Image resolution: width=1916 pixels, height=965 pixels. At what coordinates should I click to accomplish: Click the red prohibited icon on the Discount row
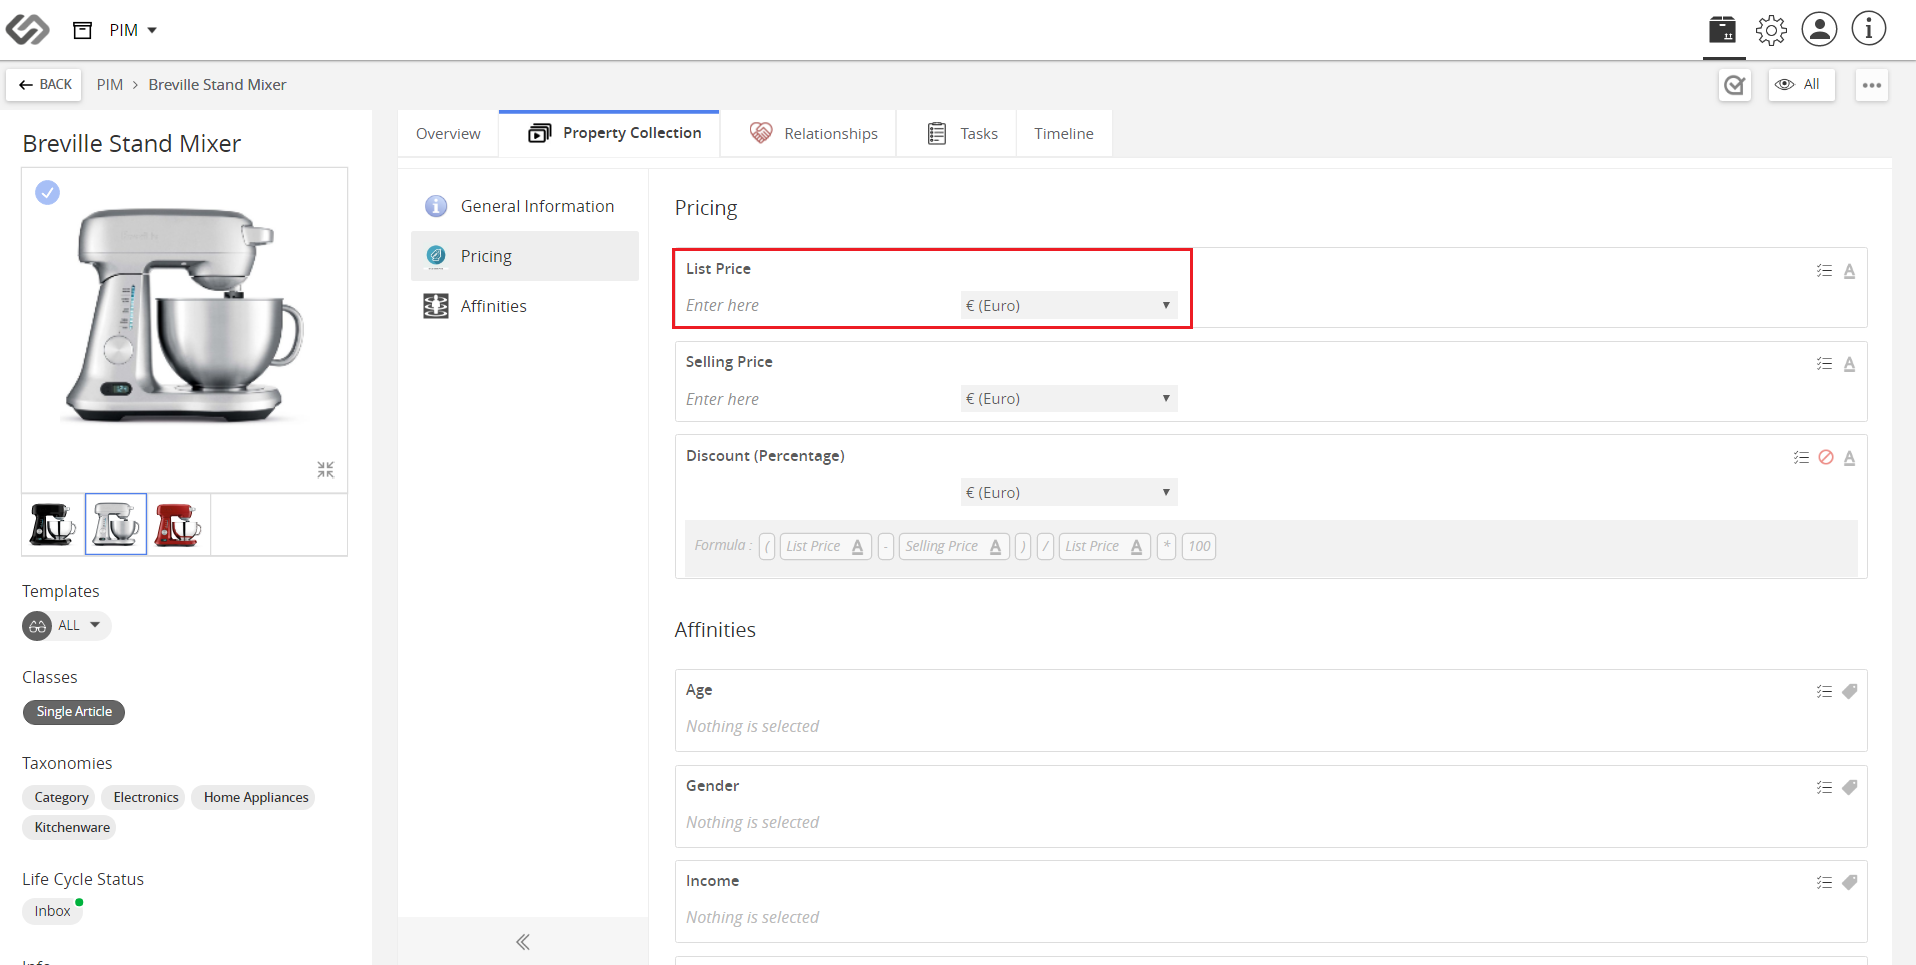(x=1826, y=457)
